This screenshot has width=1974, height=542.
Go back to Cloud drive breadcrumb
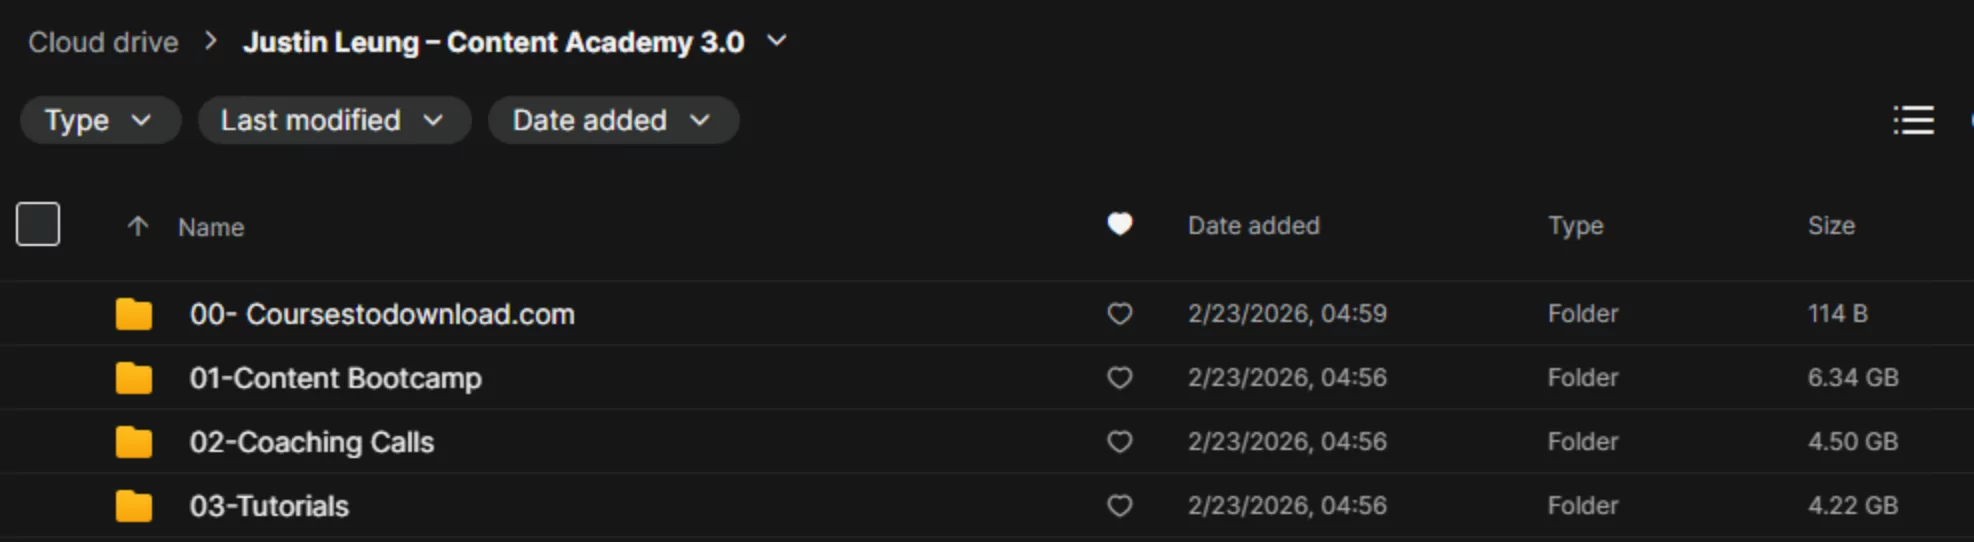click(103, 42)
